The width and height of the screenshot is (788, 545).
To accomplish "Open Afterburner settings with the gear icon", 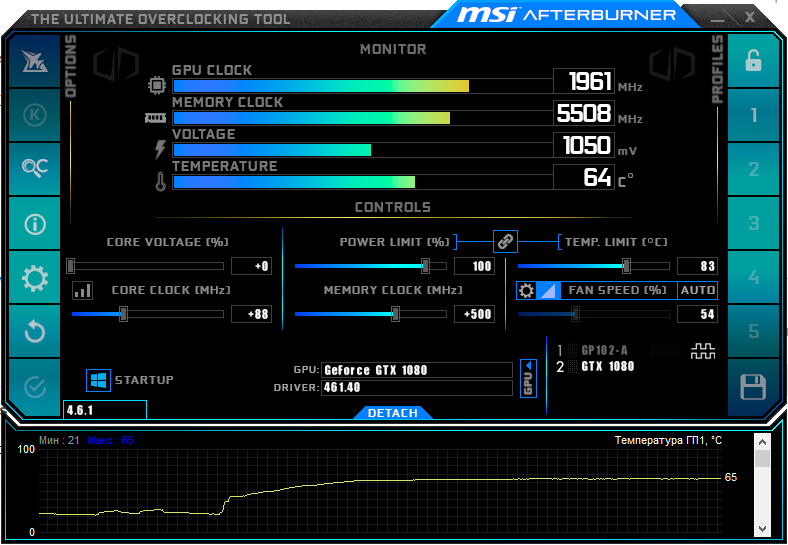I will tap(35, 277).
